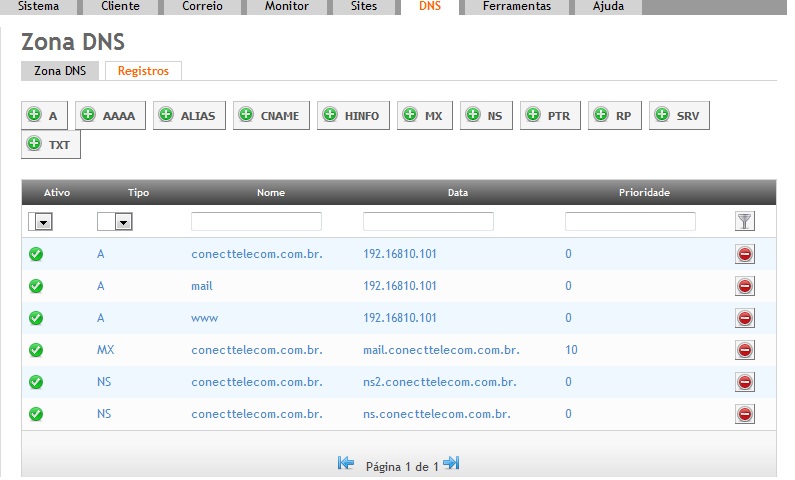795x480 pixels.
Task: Add a new SRV record
Action: pyautogui.click(x=679, y=116)
